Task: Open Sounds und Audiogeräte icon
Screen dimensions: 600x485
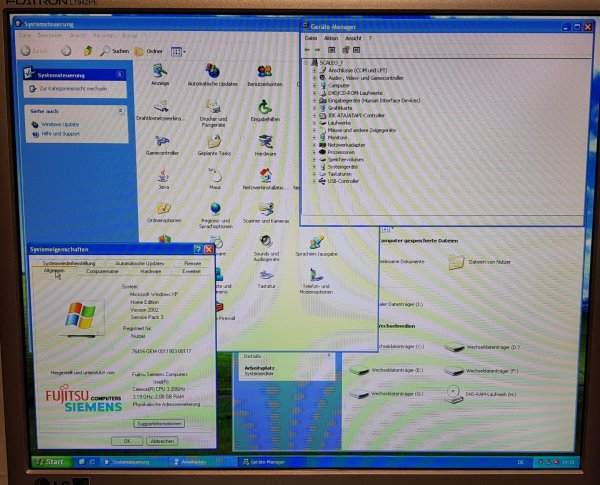Action: (266, 248)
